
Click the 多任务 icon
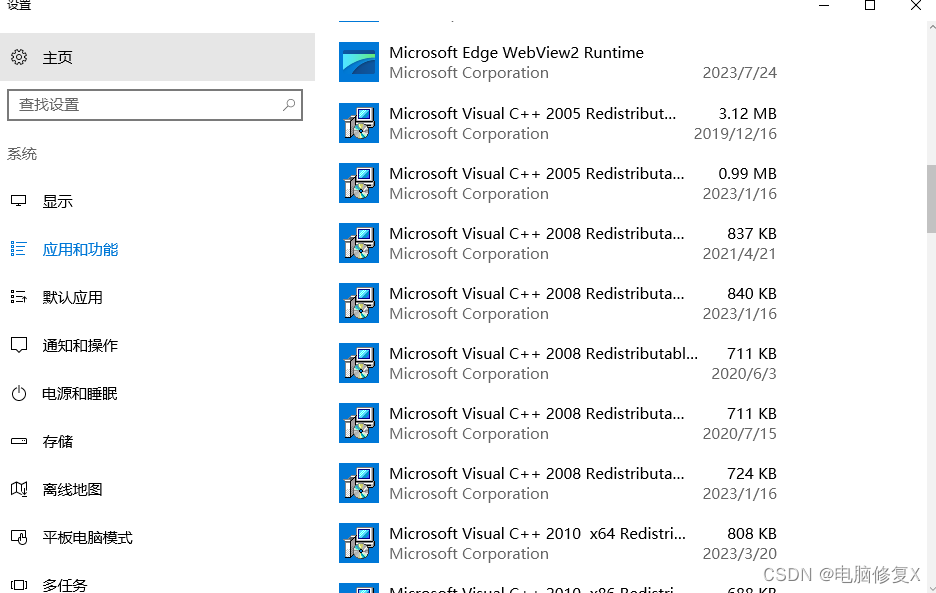tap(19, 585)
